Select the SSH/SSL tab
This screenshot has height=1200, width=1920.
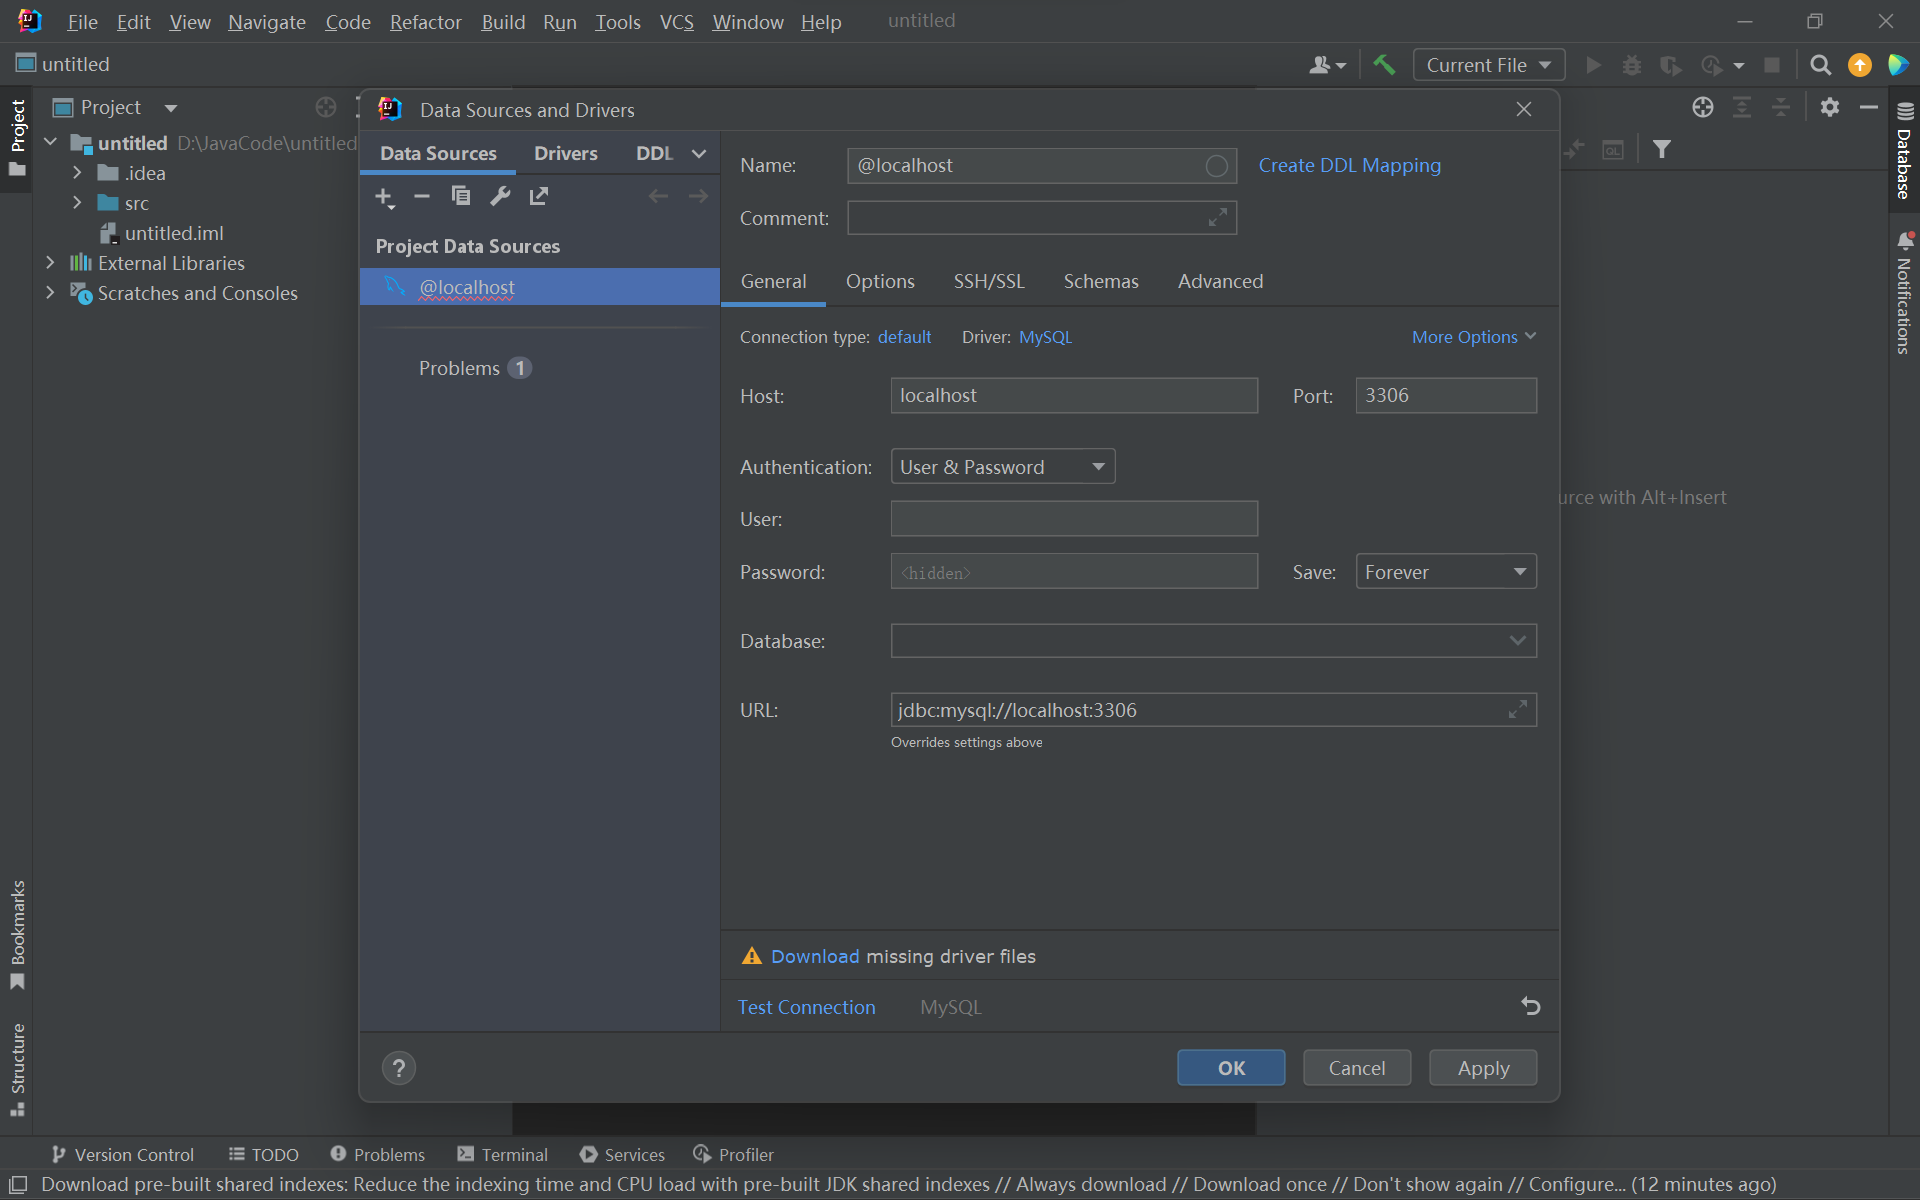pos(990,281)
